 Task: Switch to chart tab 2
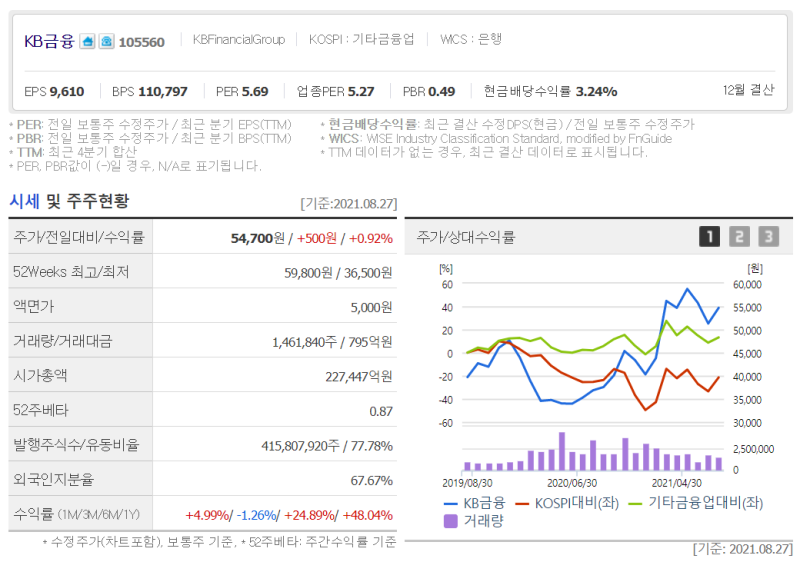(x=739, y=237)
